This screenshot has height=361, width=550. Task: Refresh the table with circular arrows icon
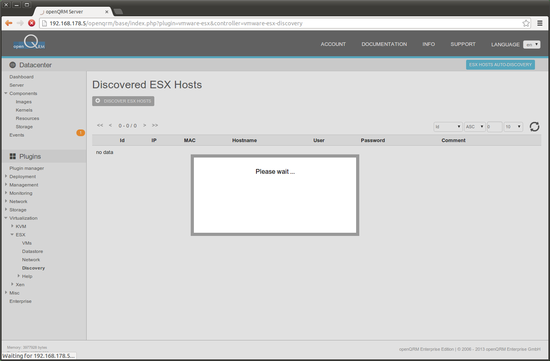(x=534, y=127)
